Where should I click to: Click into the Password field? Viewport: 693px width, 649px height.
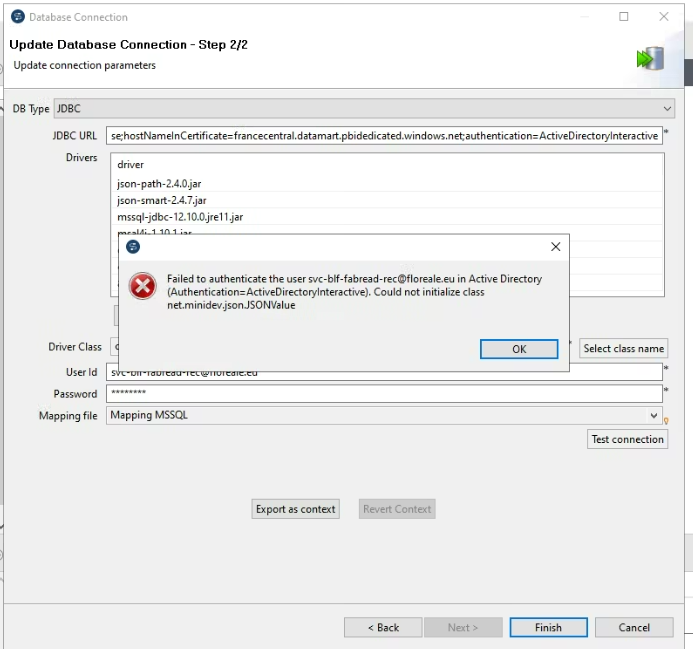point(384,393)
